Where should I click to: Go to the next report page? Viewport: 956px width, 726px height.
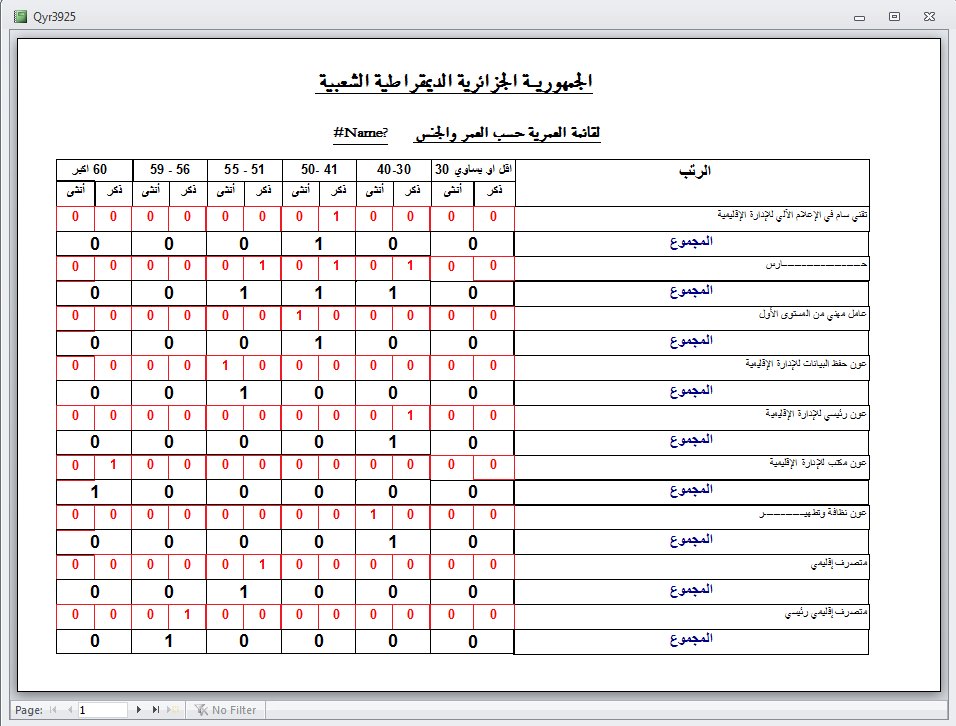[x=139, y=710]
